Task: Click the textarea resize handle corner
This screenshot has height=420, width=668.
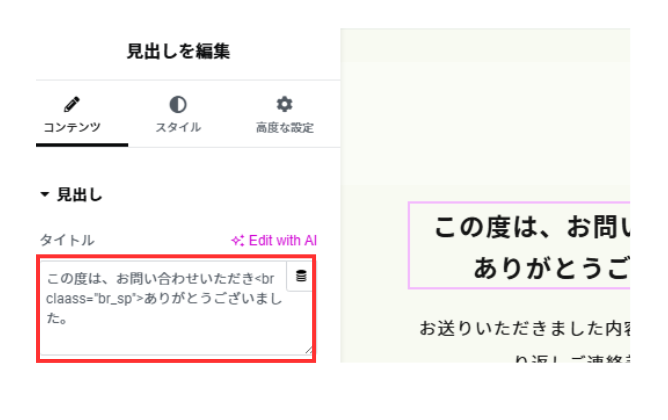Action: pyautogui.click(x=308, y=350)
